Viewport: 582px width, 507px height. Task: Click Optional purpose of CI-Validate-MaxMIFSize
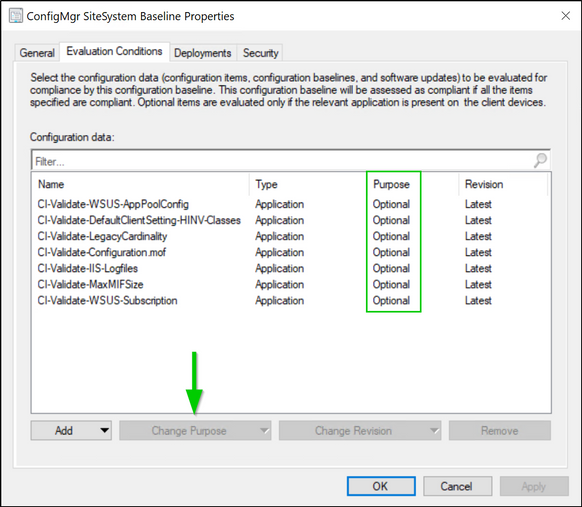coord(391,284)
